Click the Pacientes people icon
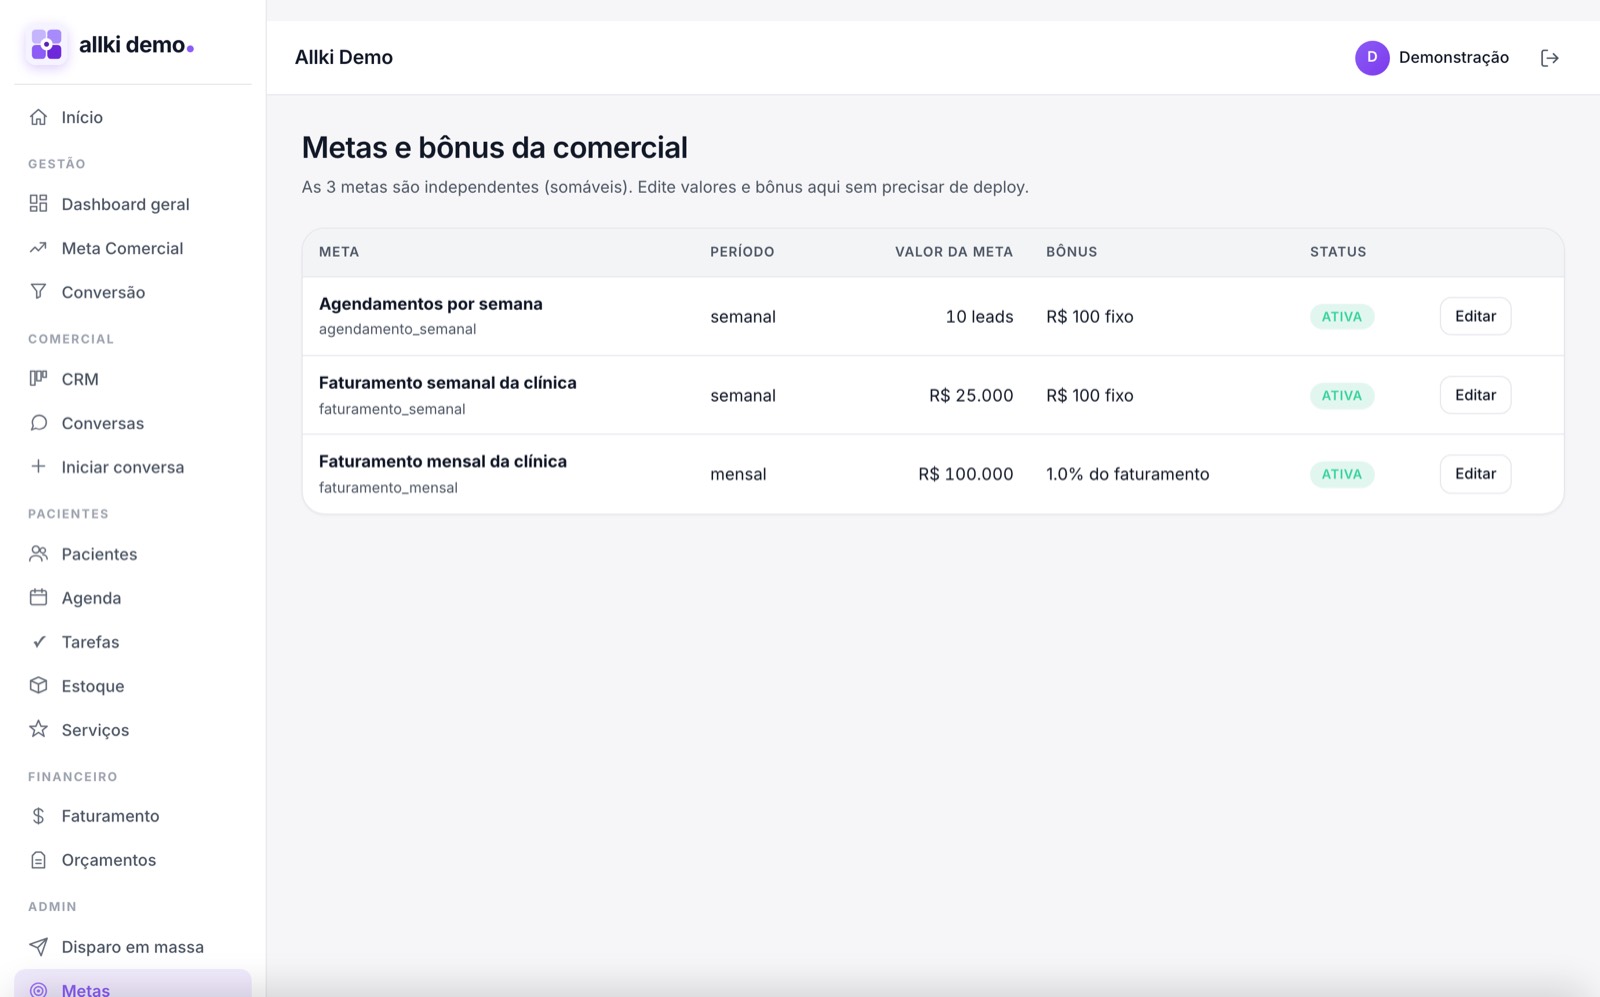Image resolution: width=1600 pixels, height=997 pixels. [38, 554]
